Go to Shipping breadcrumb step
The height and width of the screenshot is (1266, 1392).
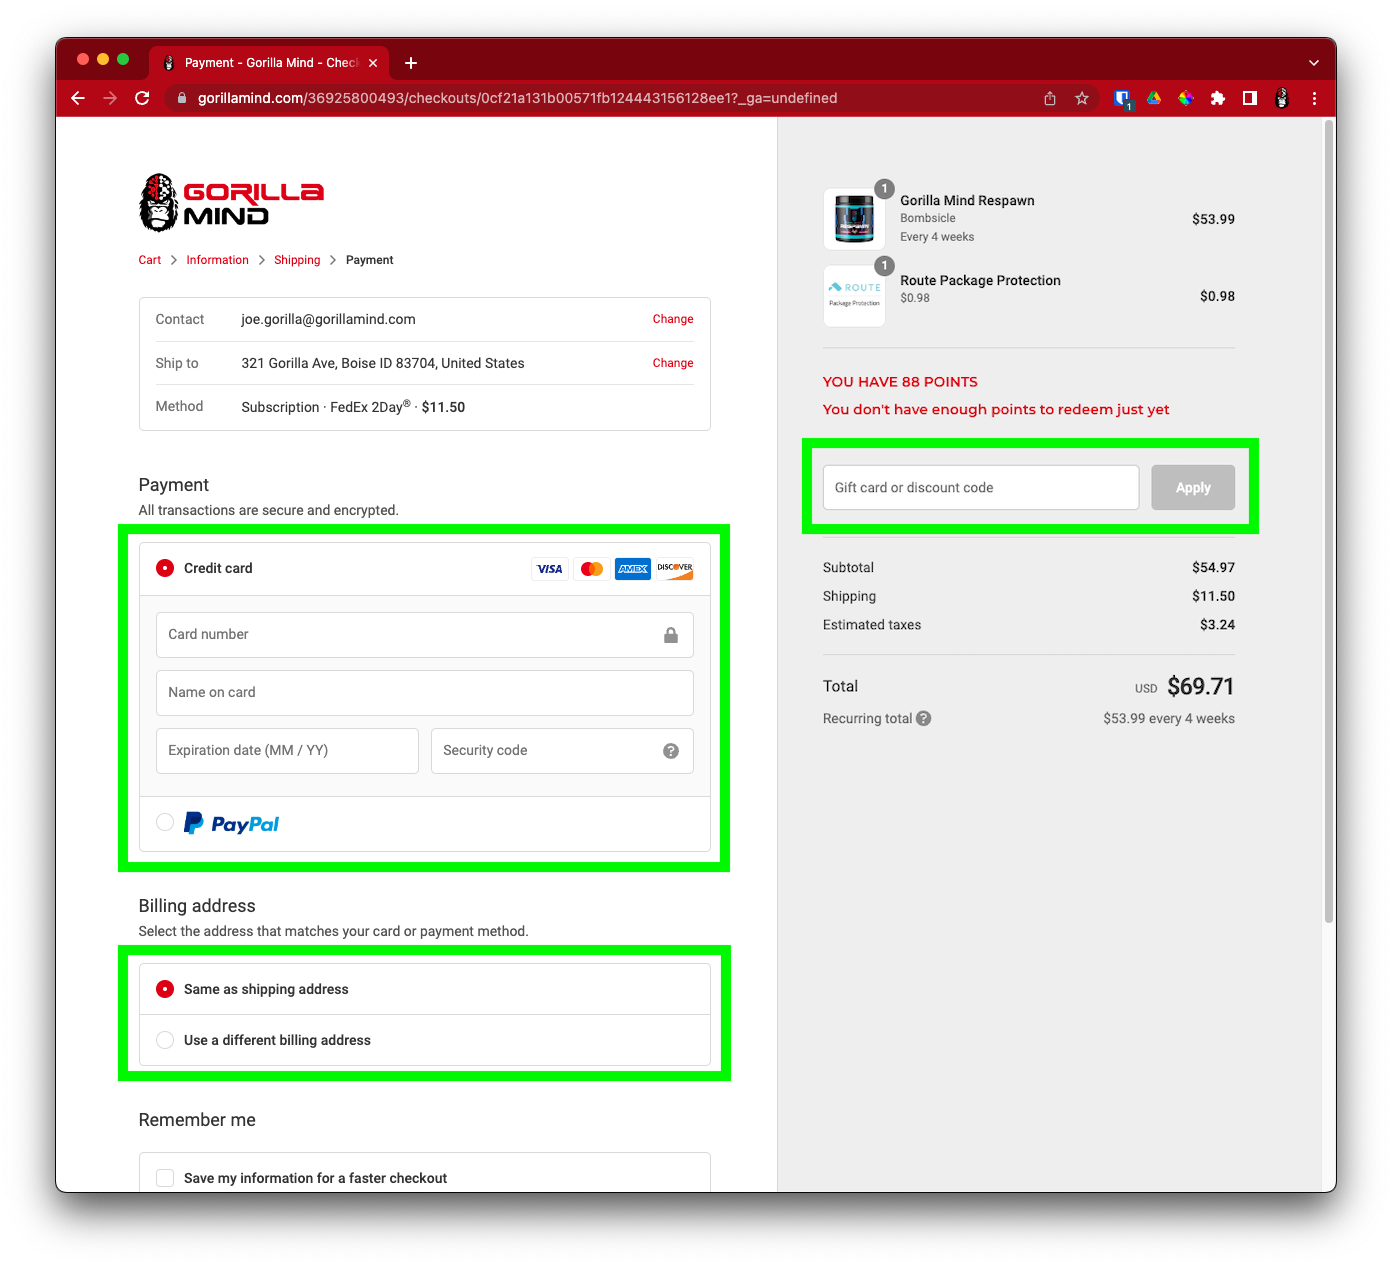(297, 260)
